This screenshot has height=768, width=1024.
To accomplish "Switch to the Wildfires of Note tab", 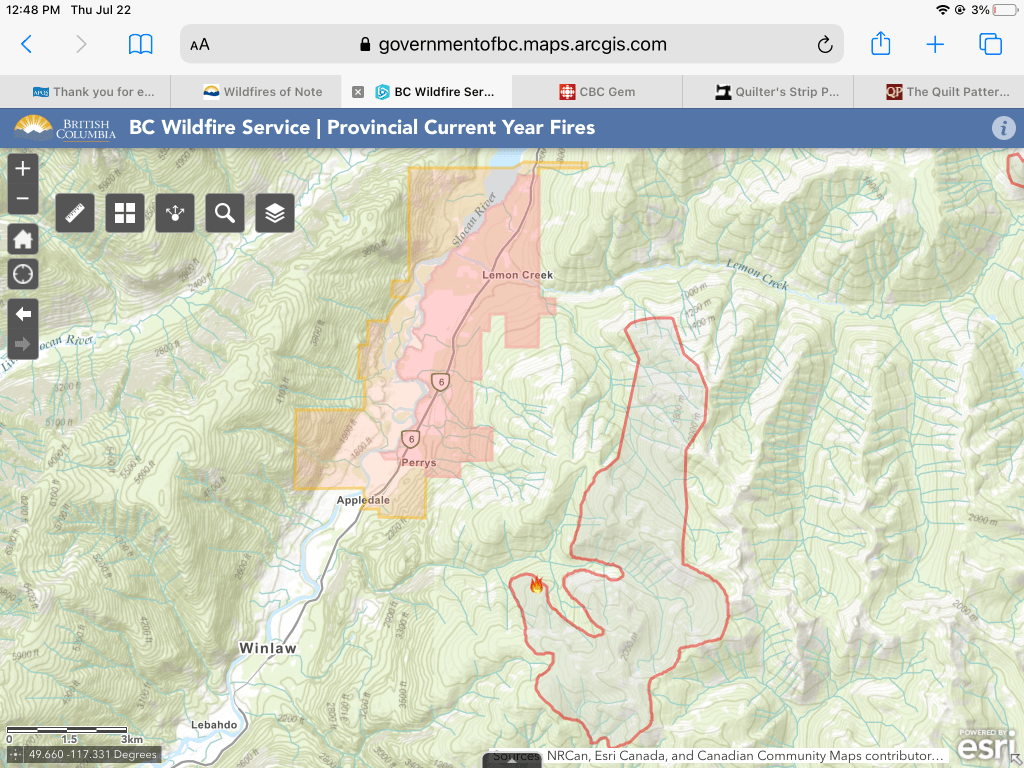I will [x=262, y=92].
